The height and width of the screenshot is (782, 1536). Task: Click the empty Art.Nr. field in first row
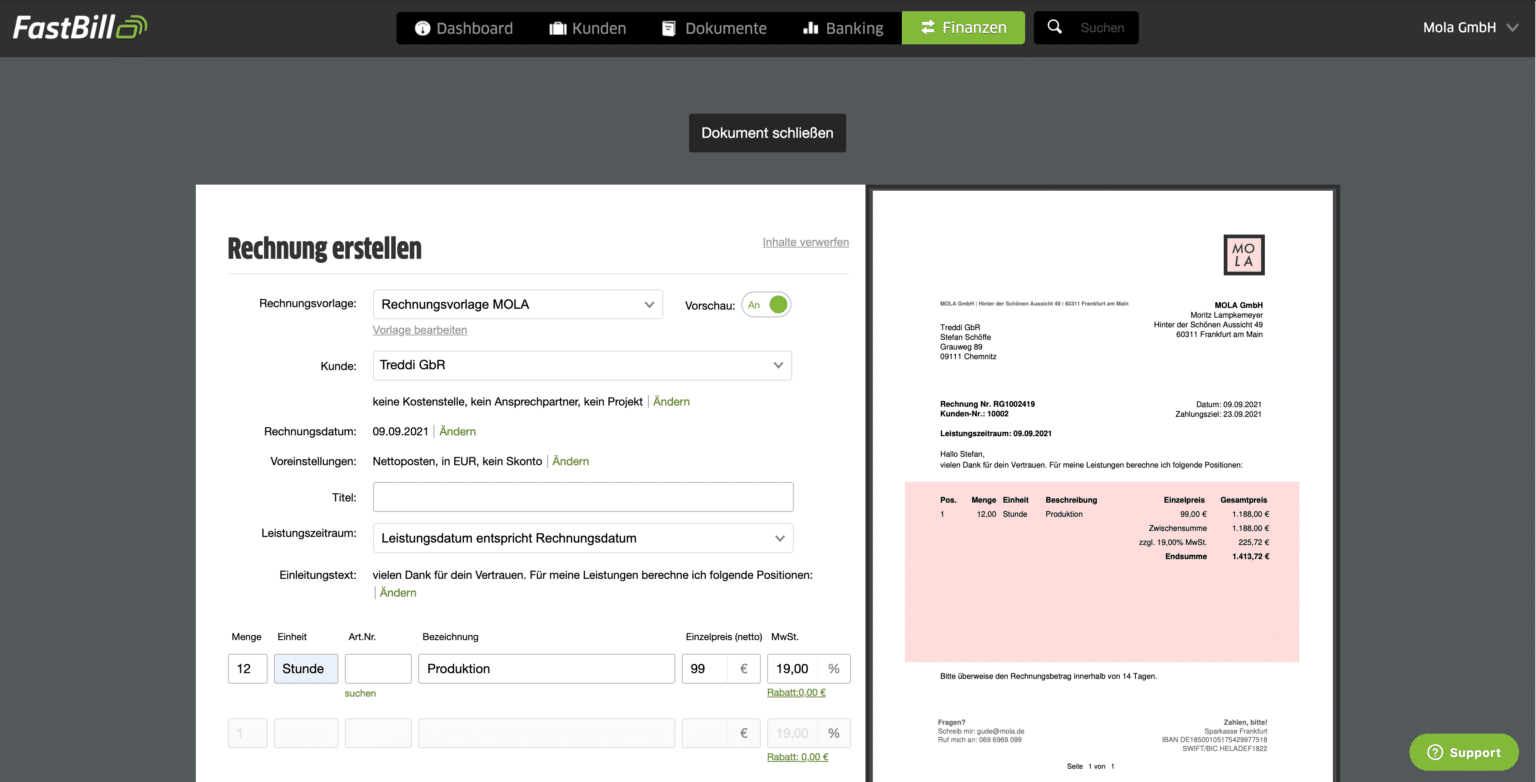coord(378,669)
